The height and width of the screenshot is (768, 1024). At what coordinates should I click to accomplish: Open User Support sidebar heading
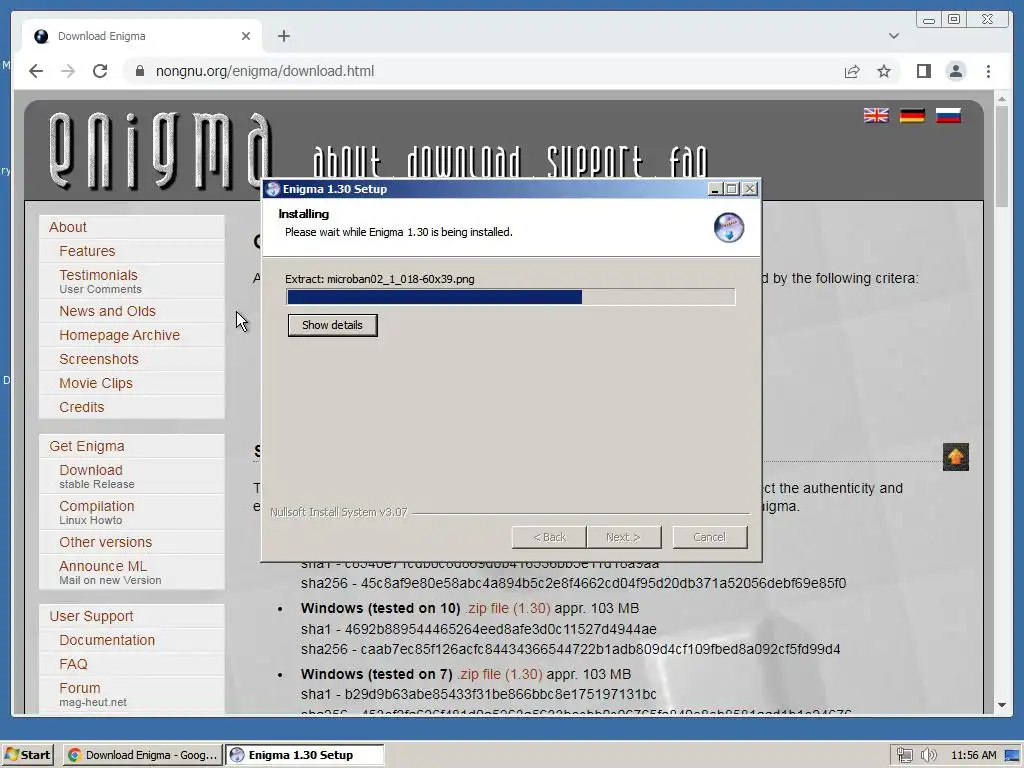pyautogui.click(x=91, y=616)
